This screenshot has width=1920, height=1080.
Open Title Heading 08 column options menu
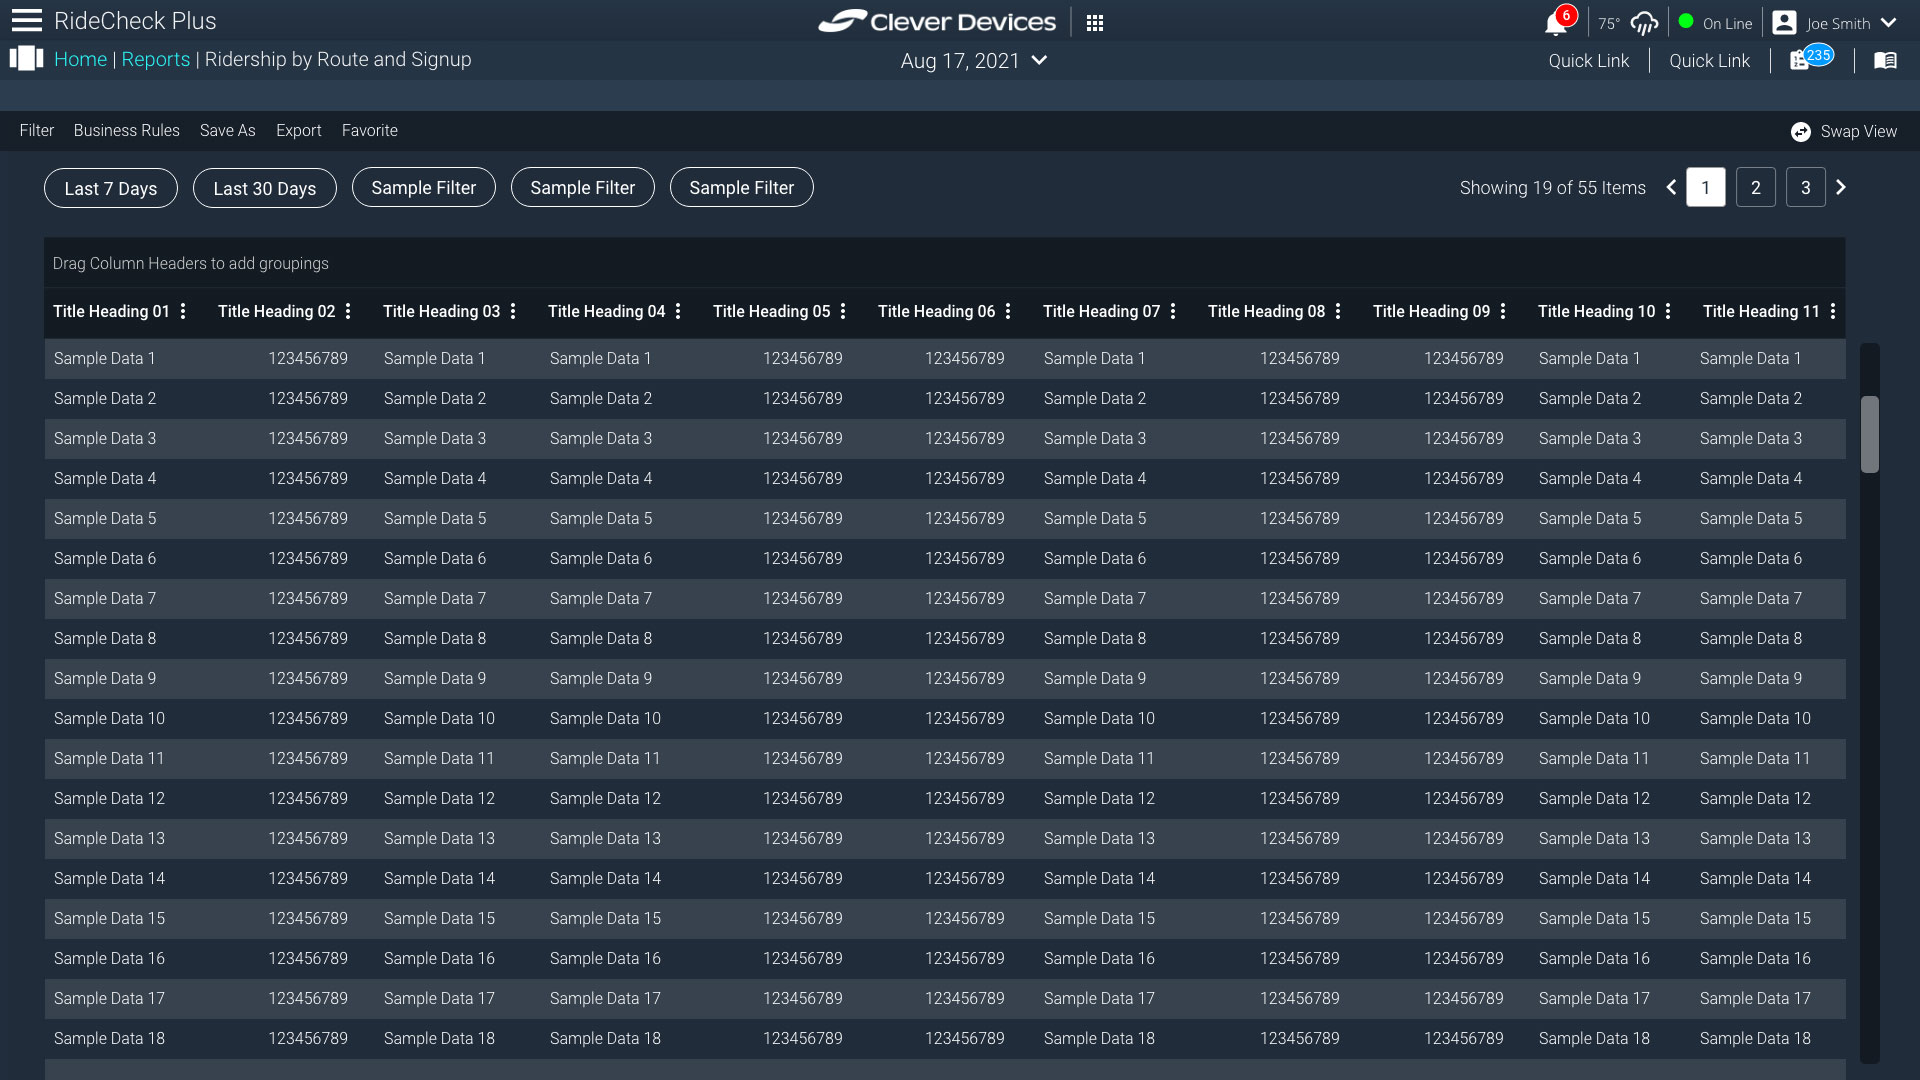pos(1338,312)
